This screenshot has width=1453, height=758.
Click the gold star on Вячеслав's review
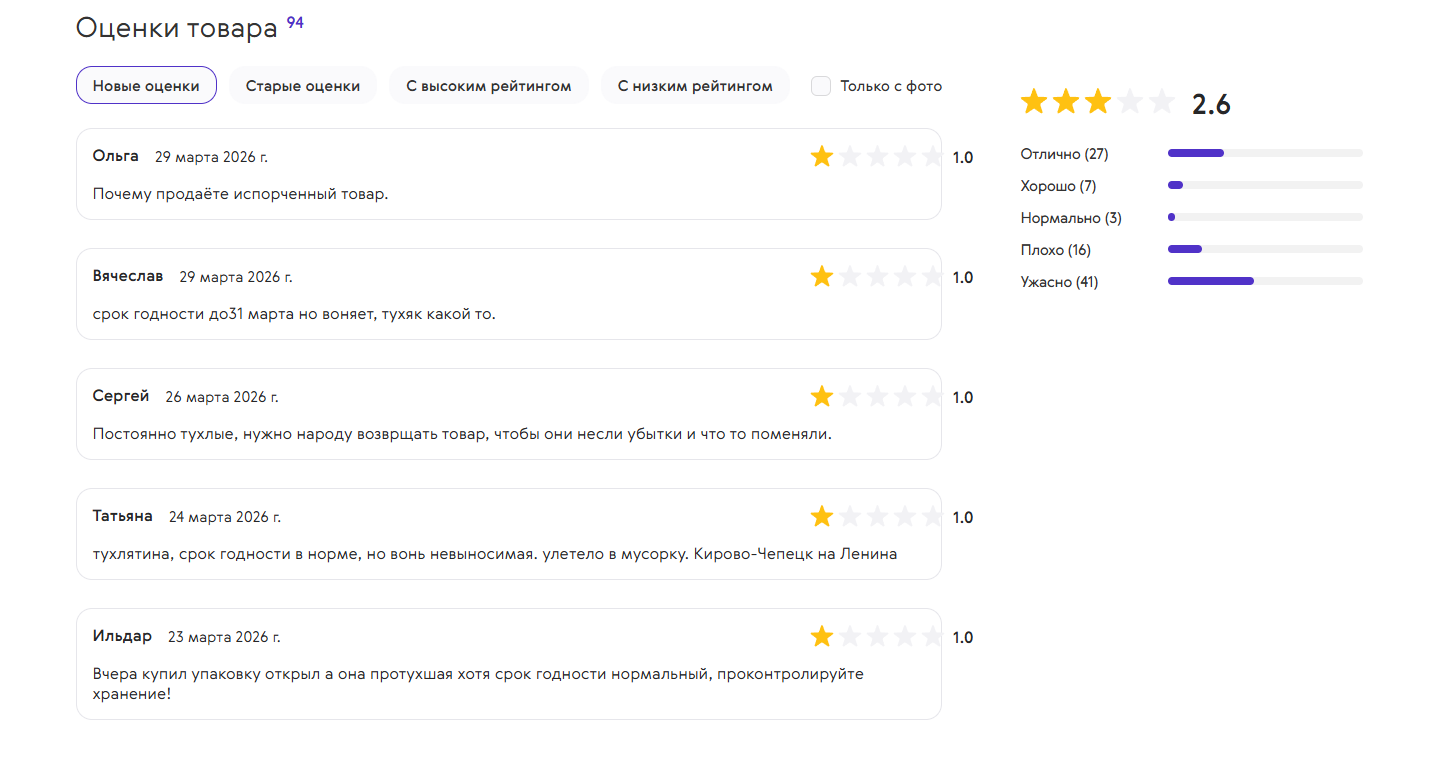(x=822, y=277)
